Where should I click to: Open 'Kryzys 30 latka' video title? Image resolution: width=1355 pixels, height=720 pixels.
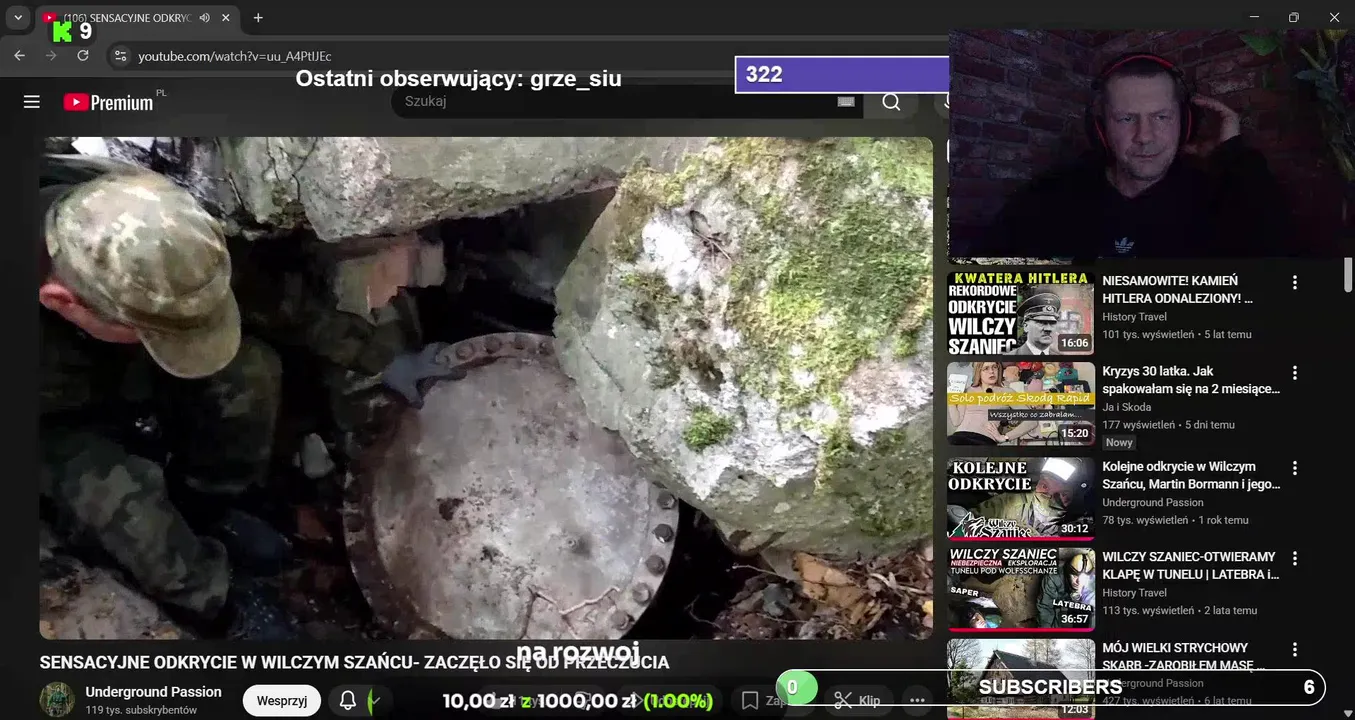(1191, 380)
